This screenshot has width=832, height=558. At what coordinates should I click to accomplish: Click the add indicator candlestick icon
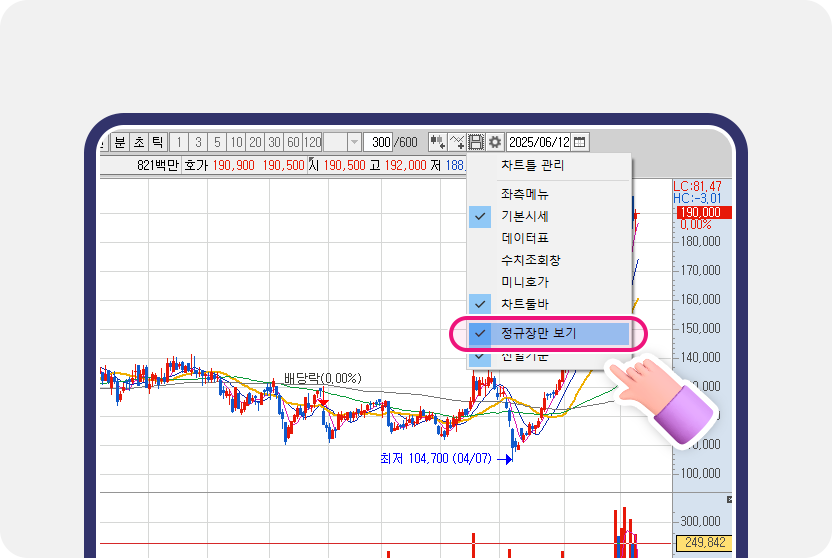[x=437, y=142]
